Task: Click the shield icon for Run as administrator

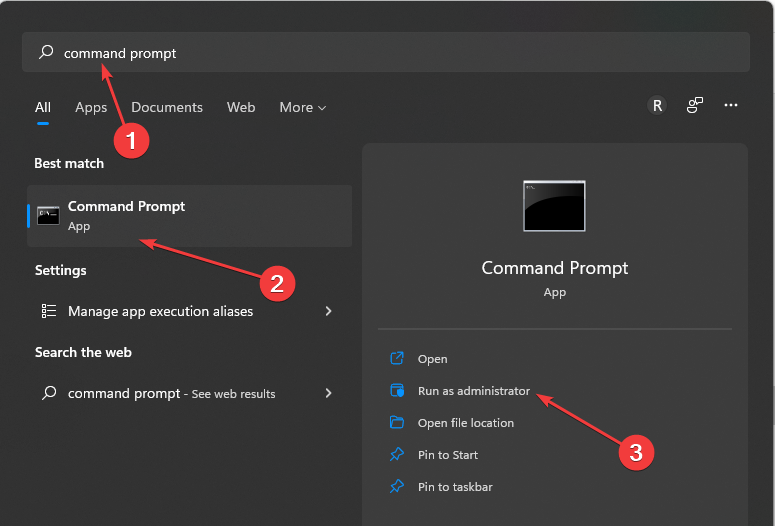Action: click(x=397, y=390)
